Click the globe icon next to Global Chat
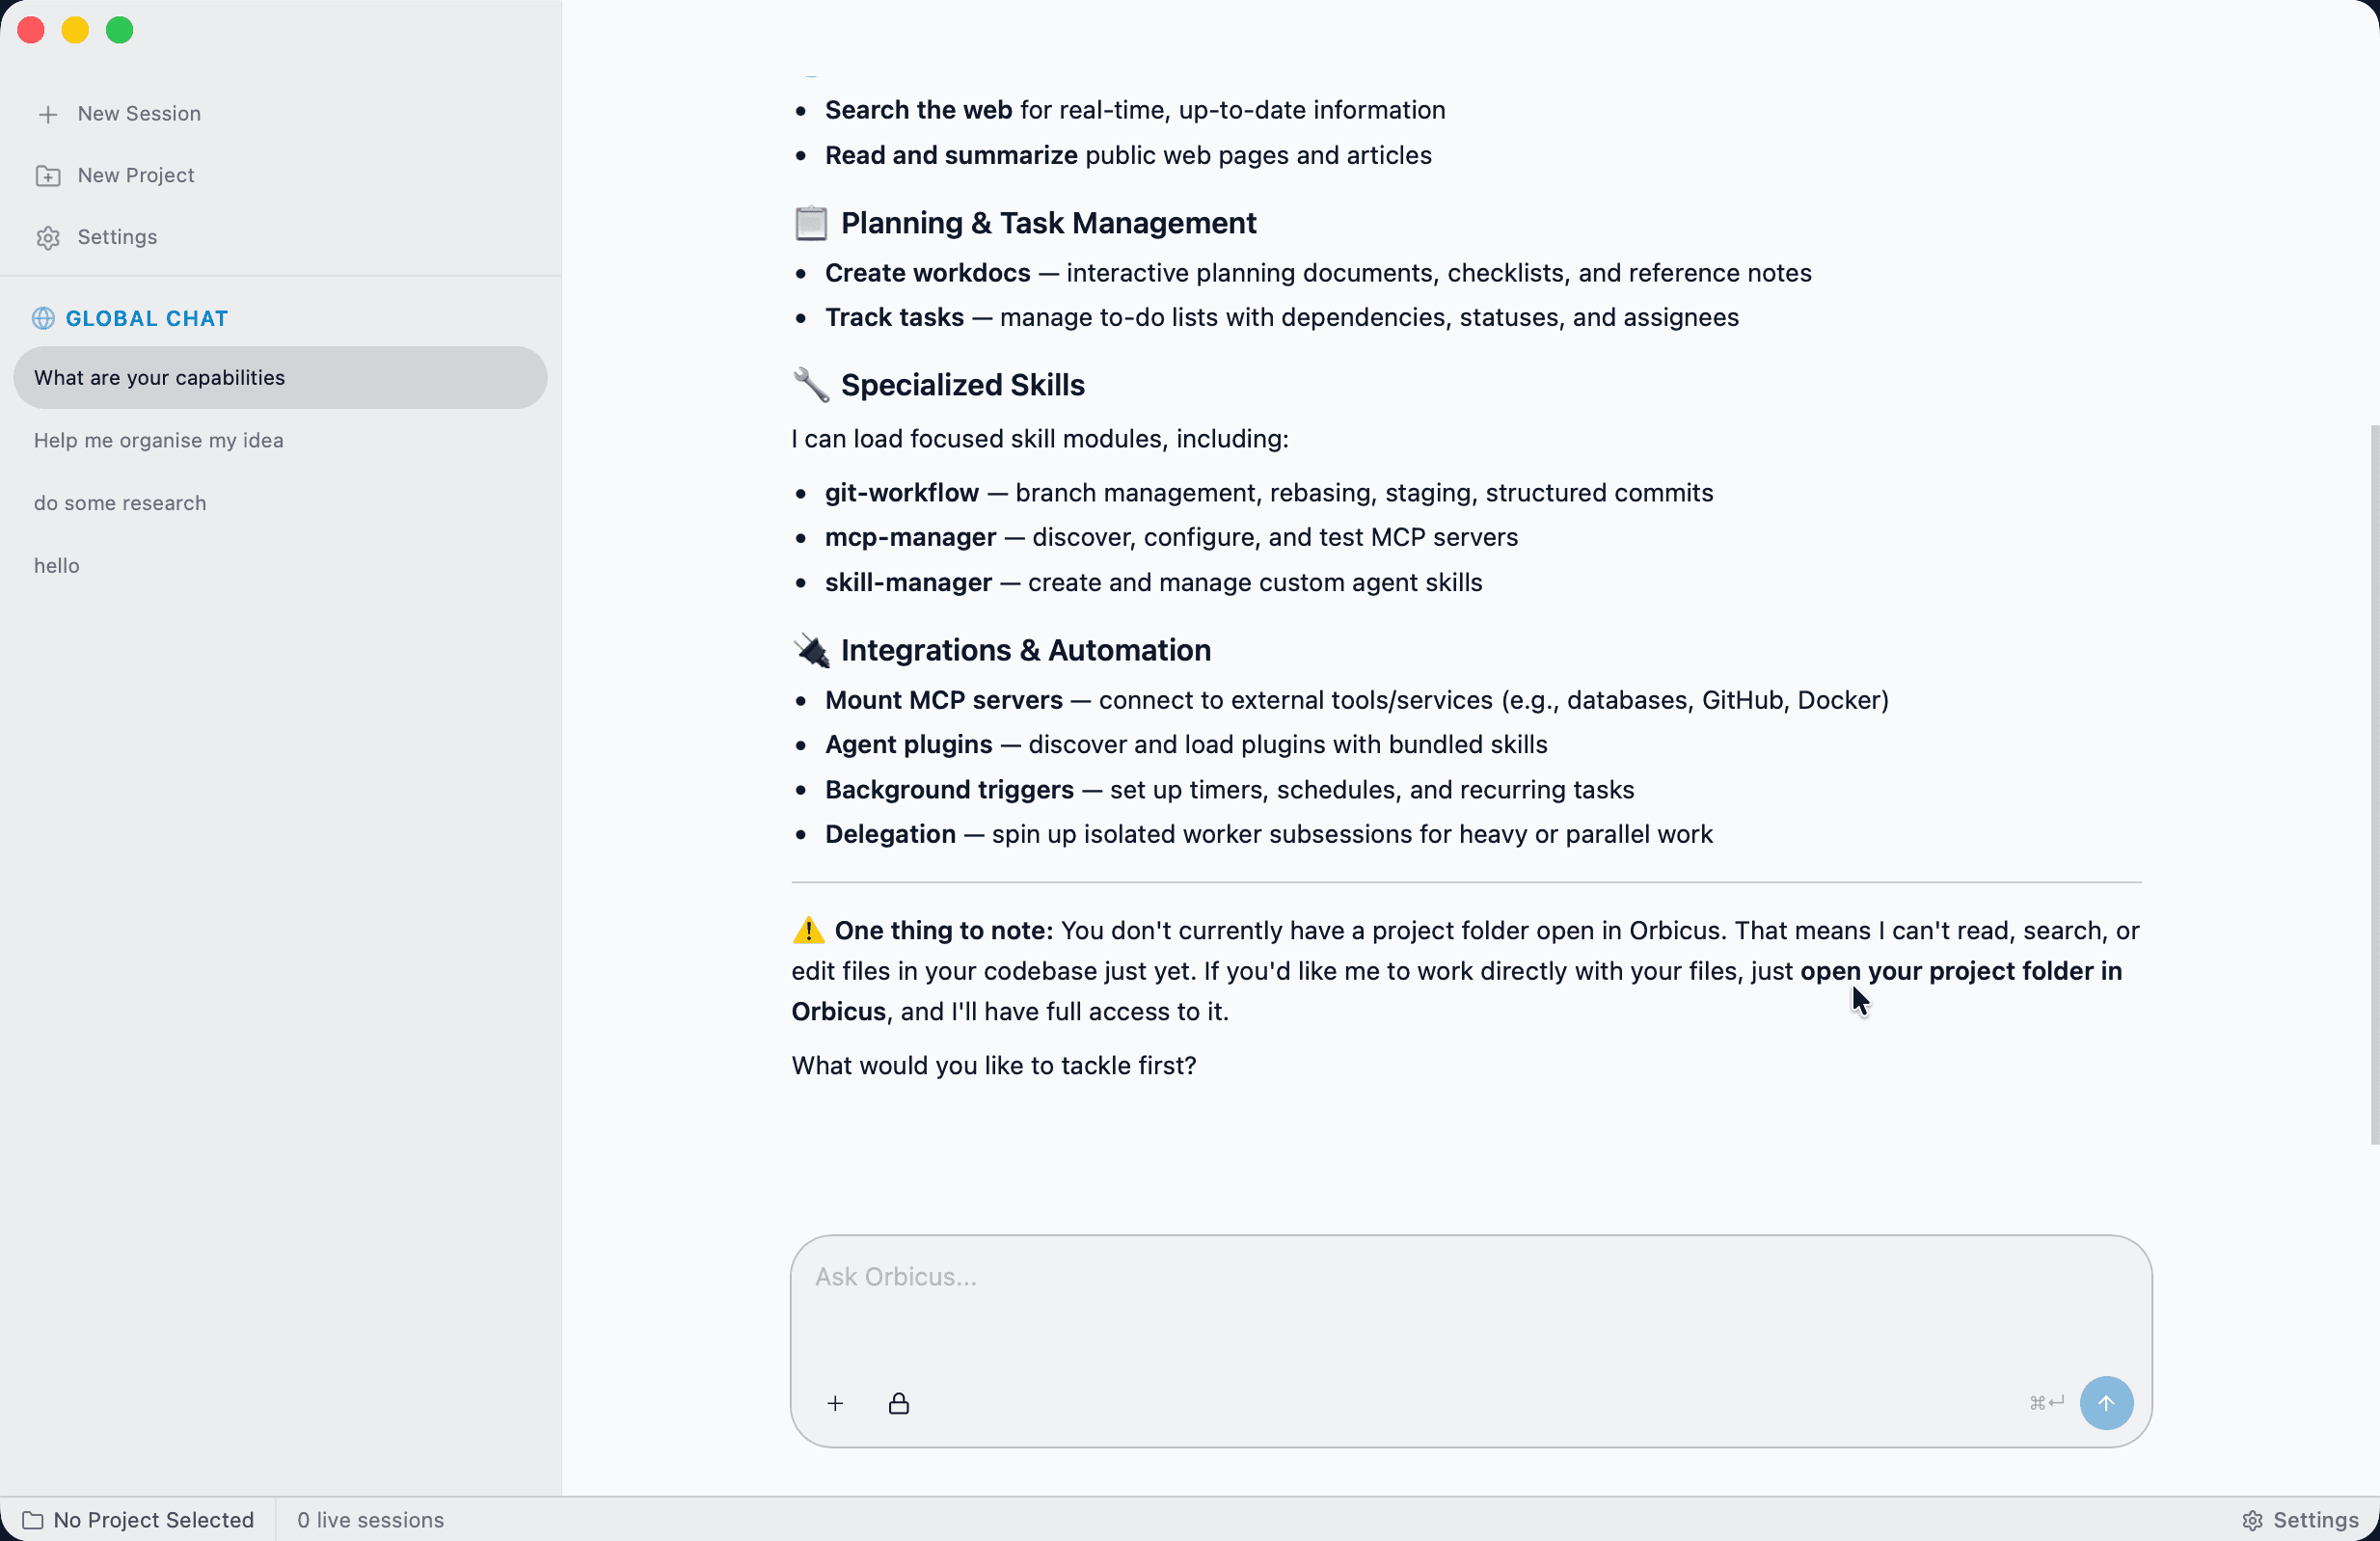Screen dimensions: 2380x1541 click(x=43, y=318)
